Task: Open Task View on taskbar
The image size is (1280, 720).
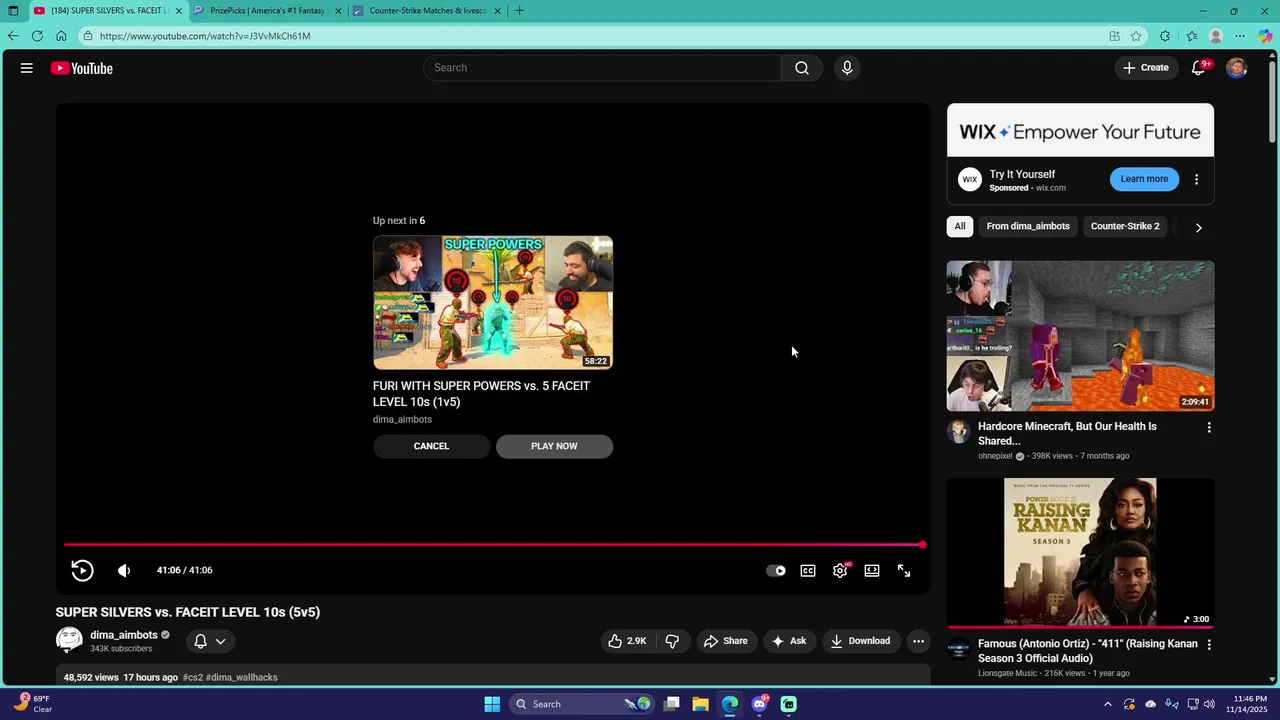Action: [672, 704]
